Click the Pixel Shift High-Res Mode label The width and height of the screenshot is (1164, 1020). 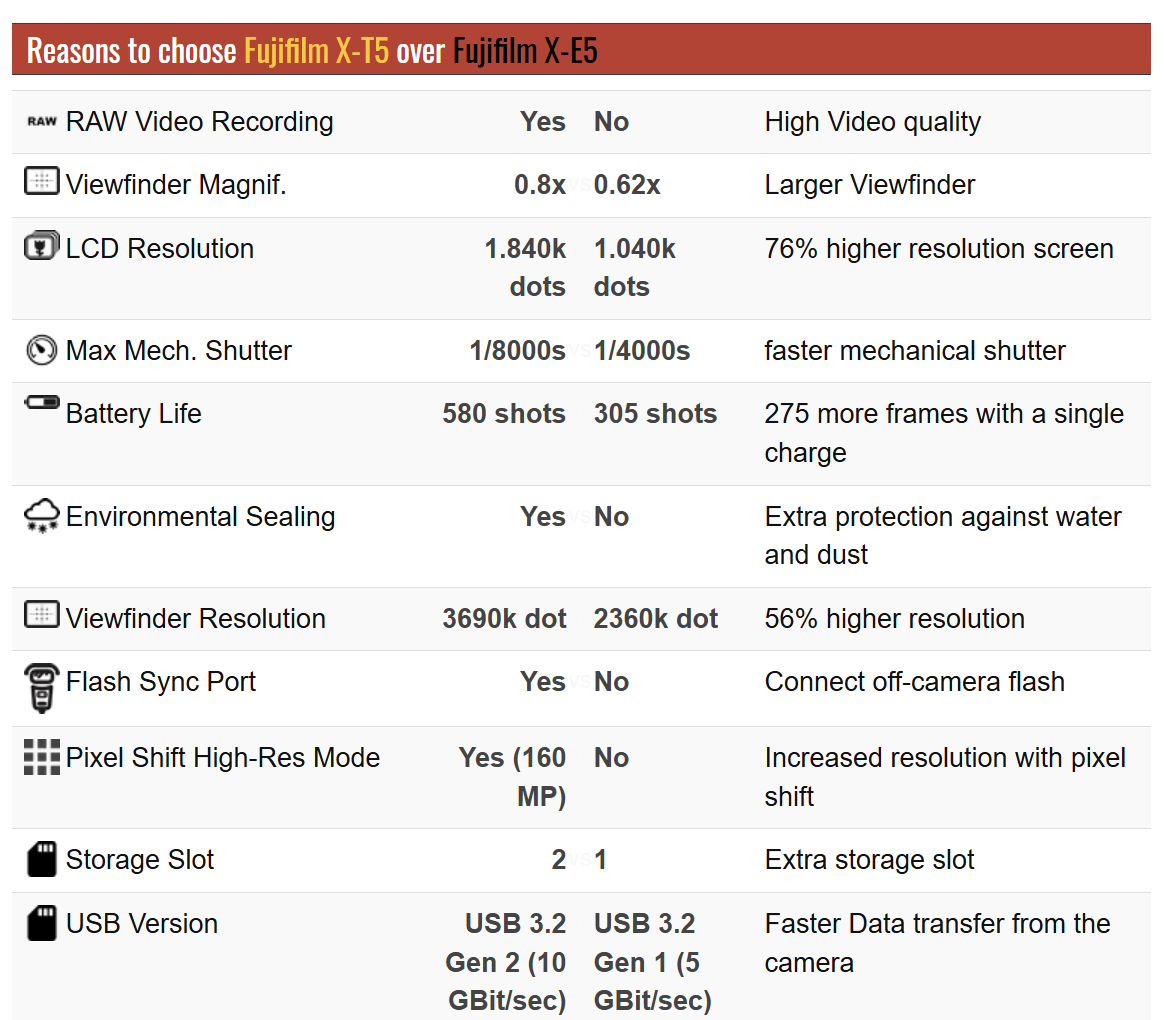222,758
